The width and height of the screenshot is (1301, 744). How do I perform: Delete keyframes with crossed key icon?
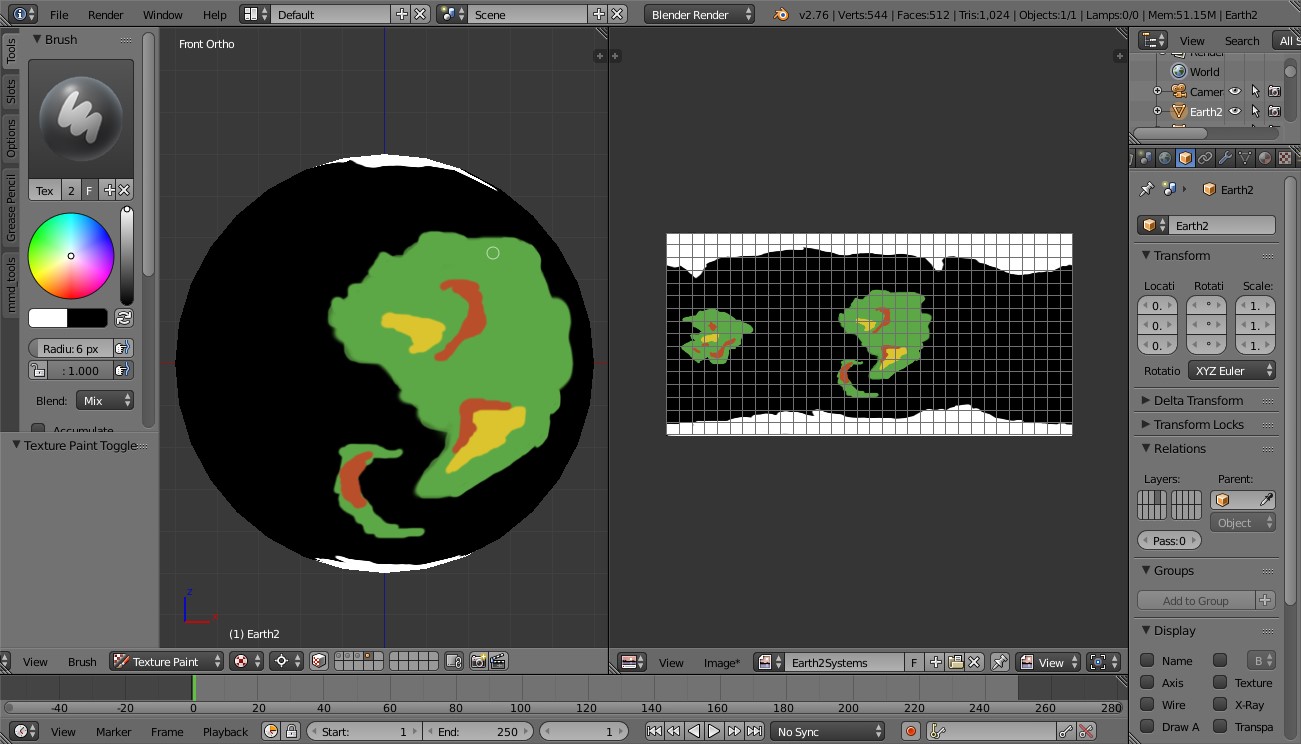point(1087,731)
